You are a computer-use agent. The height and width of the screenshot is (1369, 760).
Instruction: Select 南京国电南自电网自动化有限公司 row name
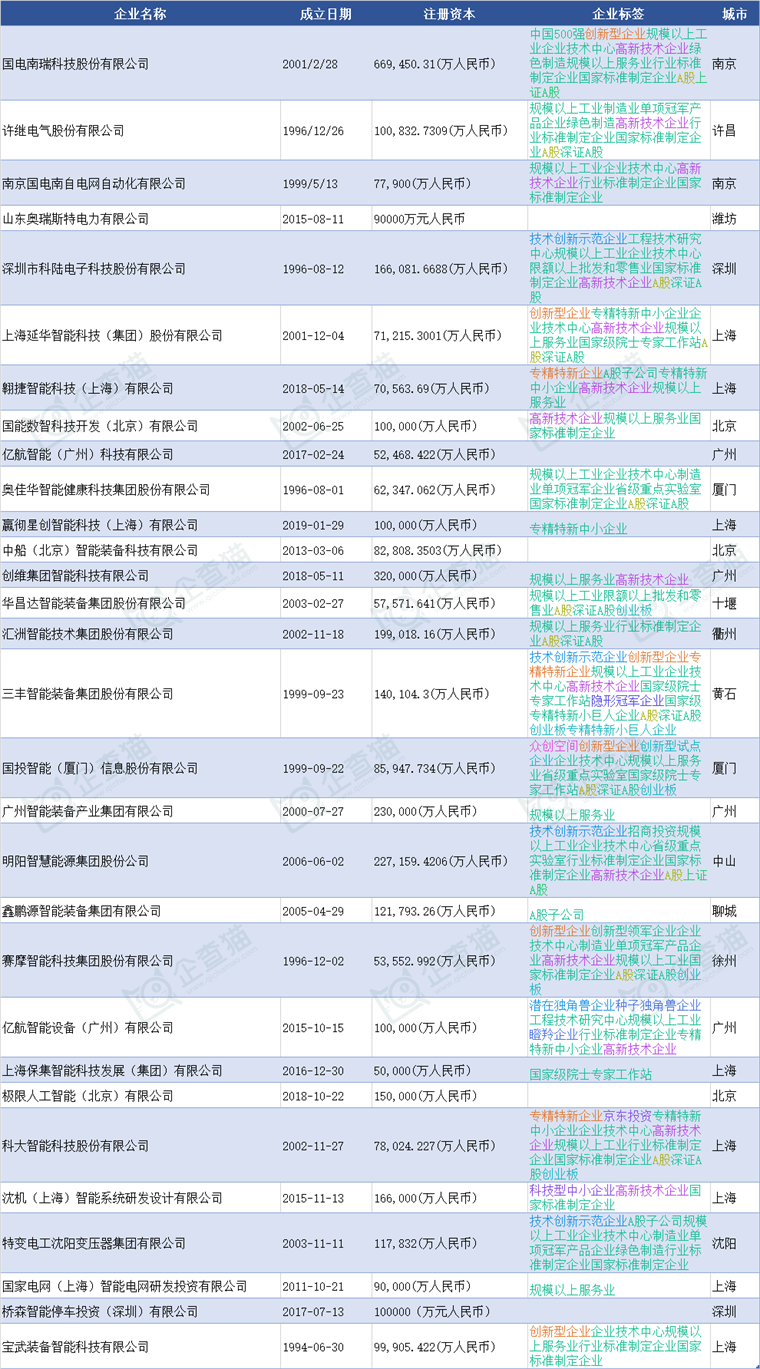tap(94, 184)
